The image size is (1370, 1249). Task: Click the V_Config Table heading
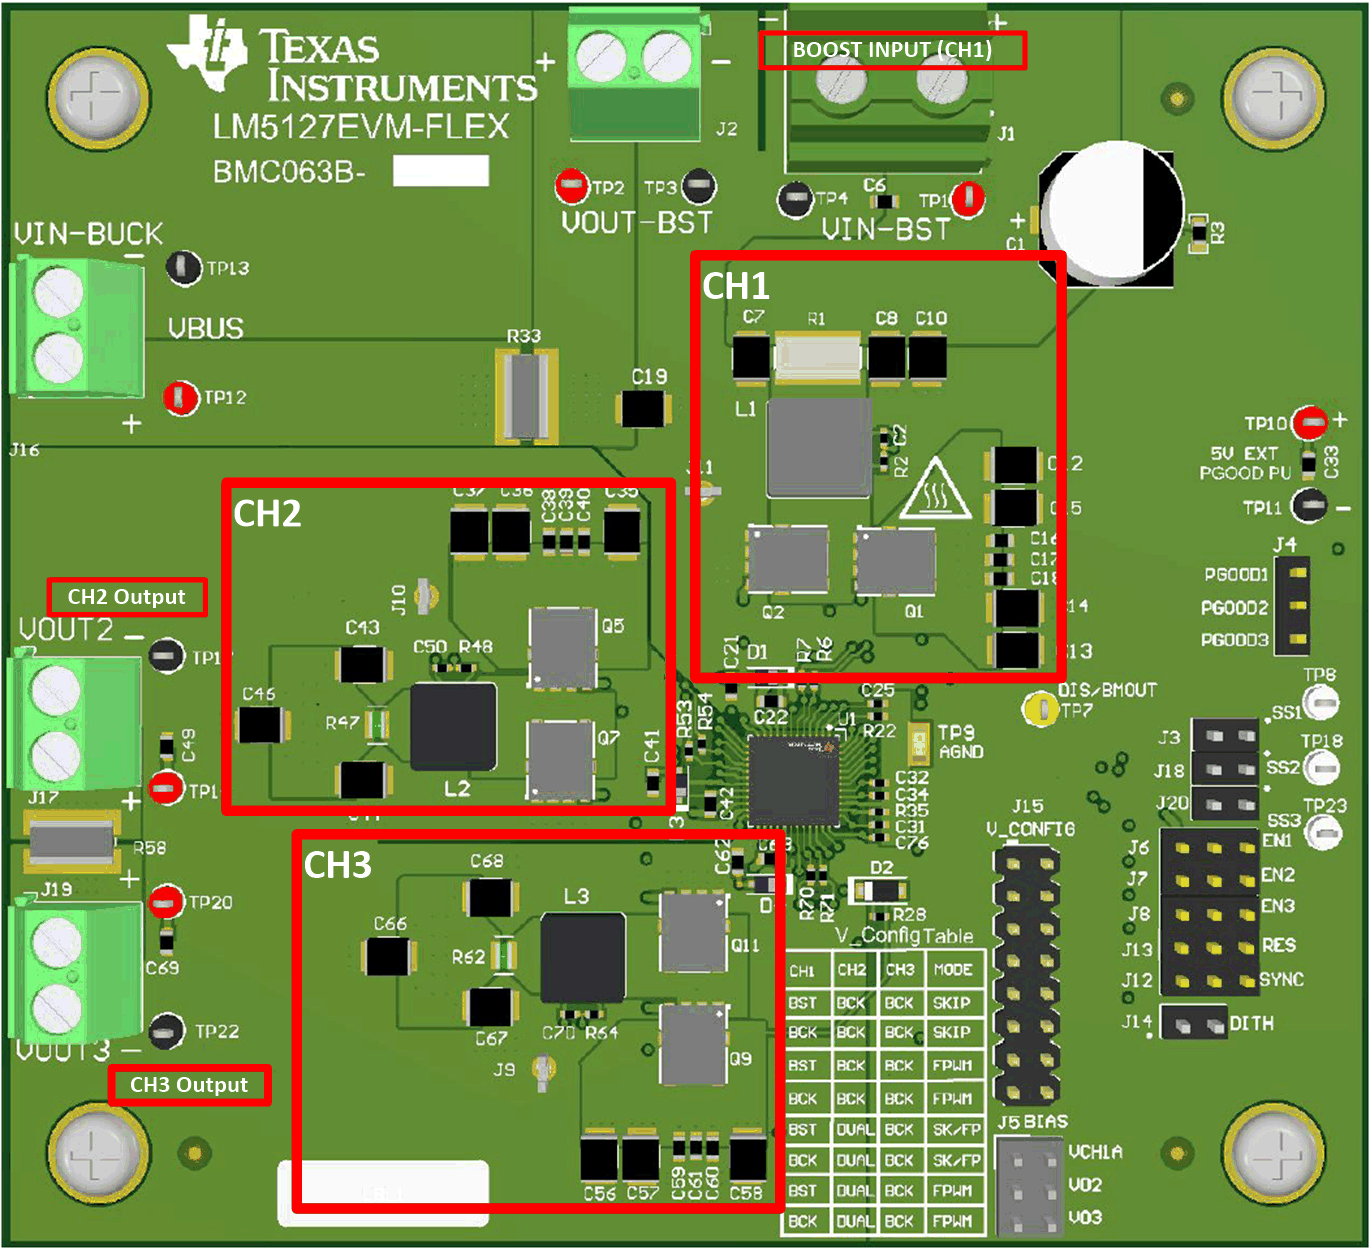click(x=904, y=936)
